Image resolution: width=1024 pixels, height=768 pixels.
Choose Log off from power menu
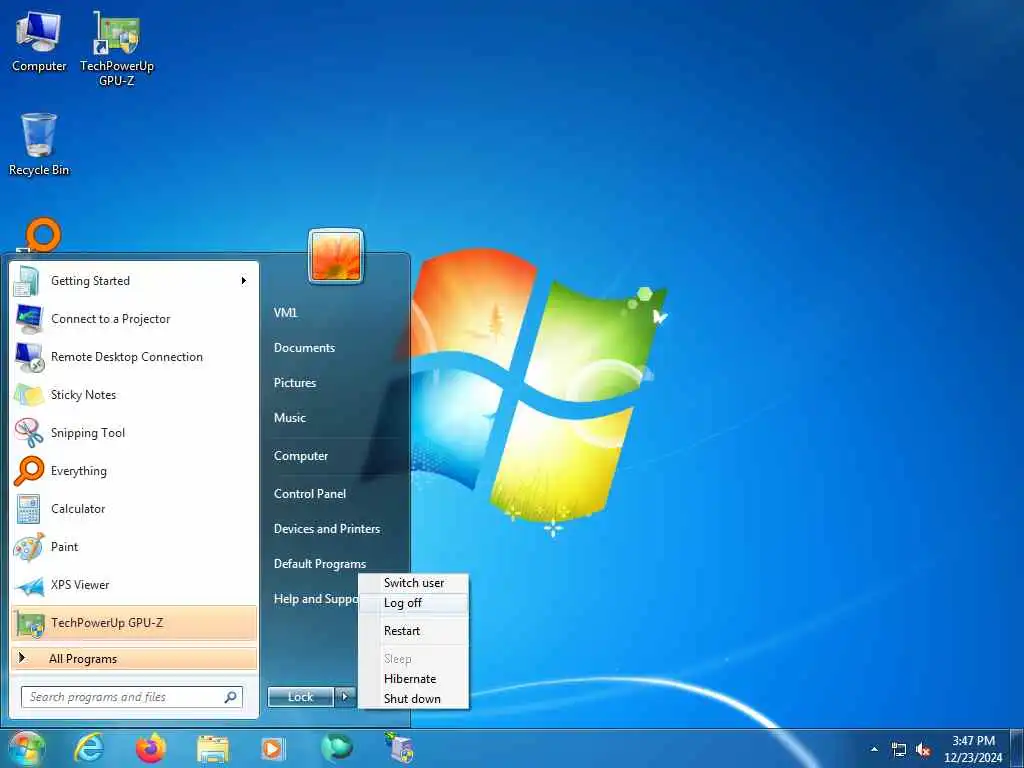coord(413,603)
